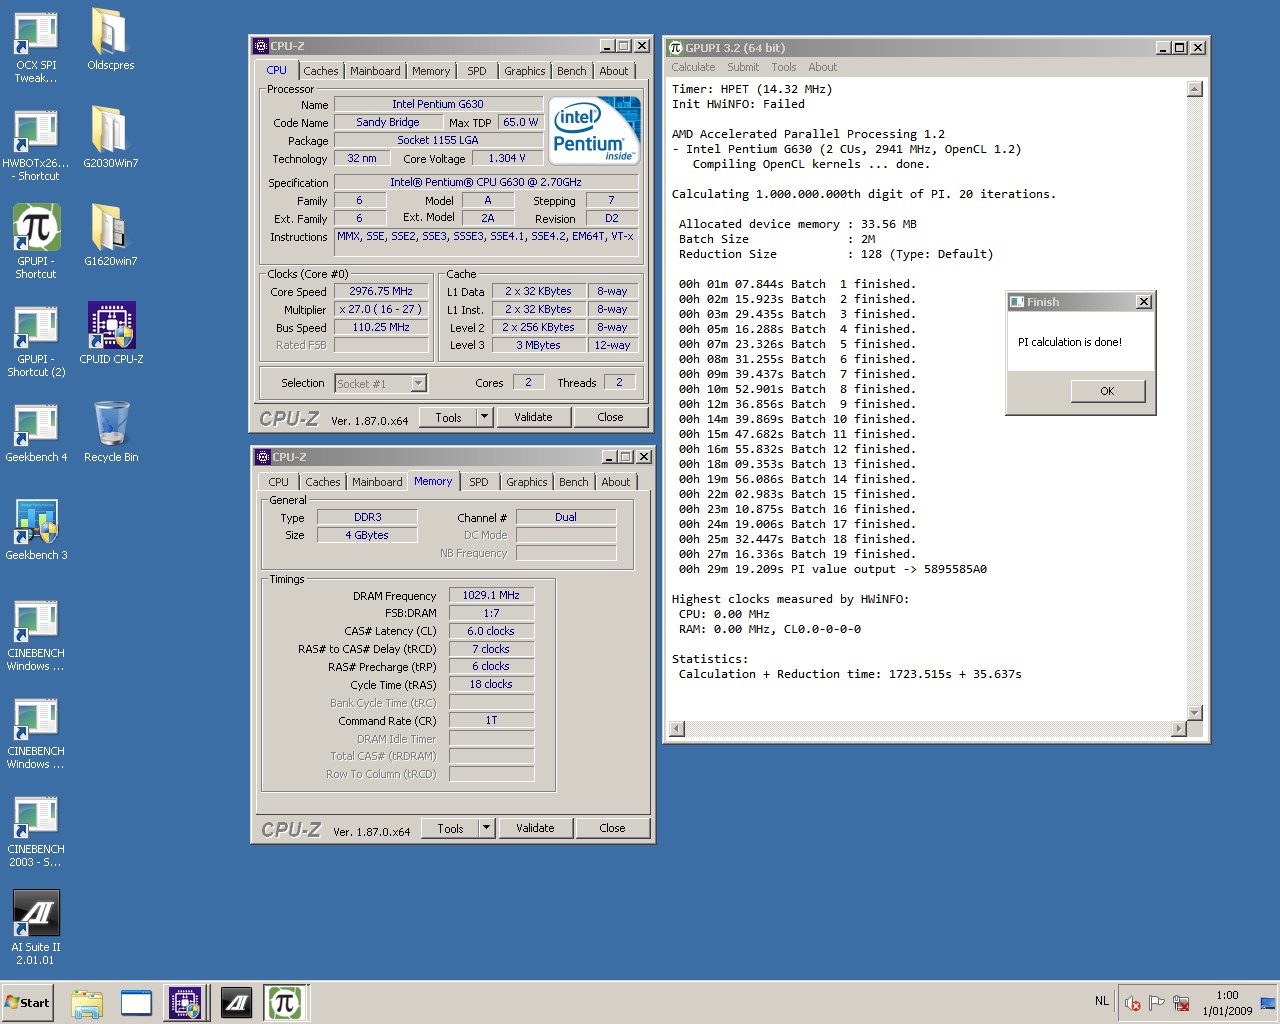Click Tools button in bottom CPU-Z window
The image size is (1280, 1024).
[450, 828]
